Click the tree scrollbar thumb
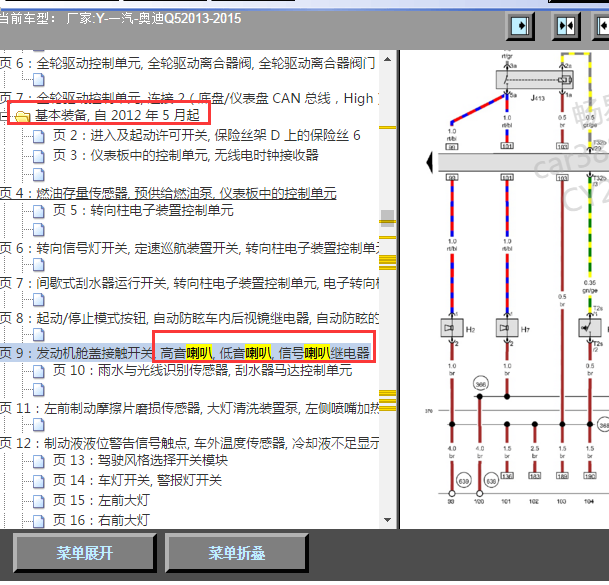609x585 pixels. pos(387,218)
